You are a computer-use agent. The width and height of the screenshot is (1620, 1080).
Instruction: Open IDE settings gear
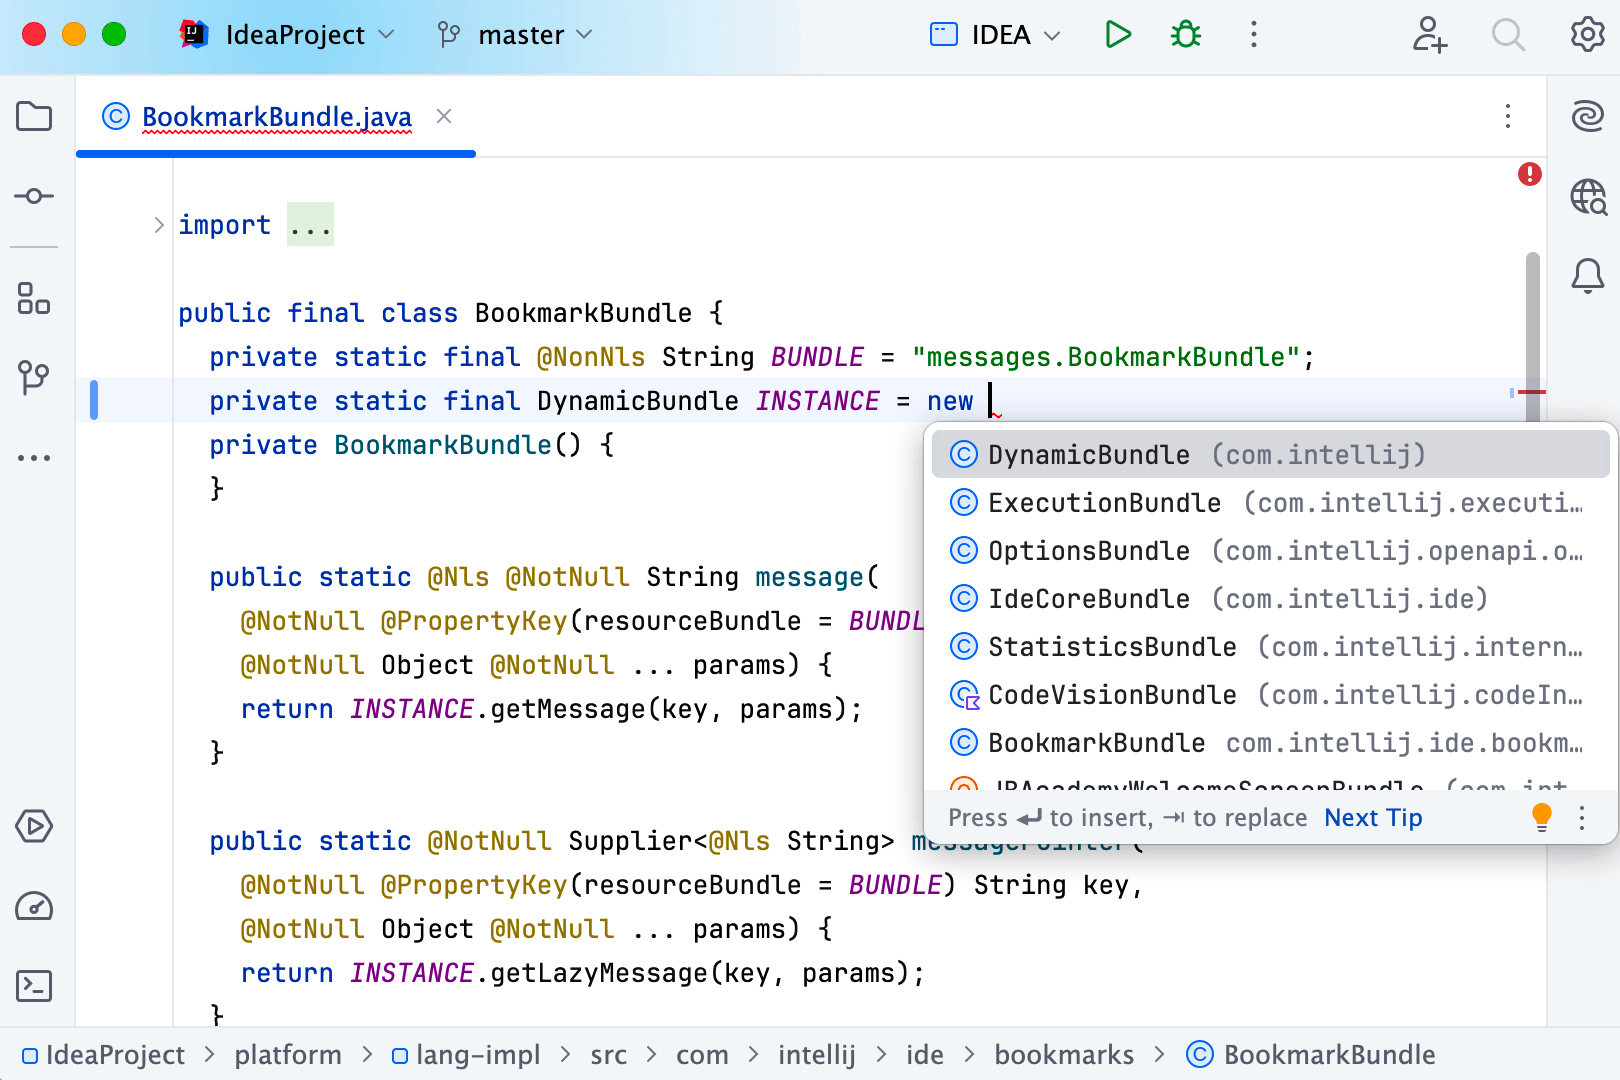point(1587,35)
